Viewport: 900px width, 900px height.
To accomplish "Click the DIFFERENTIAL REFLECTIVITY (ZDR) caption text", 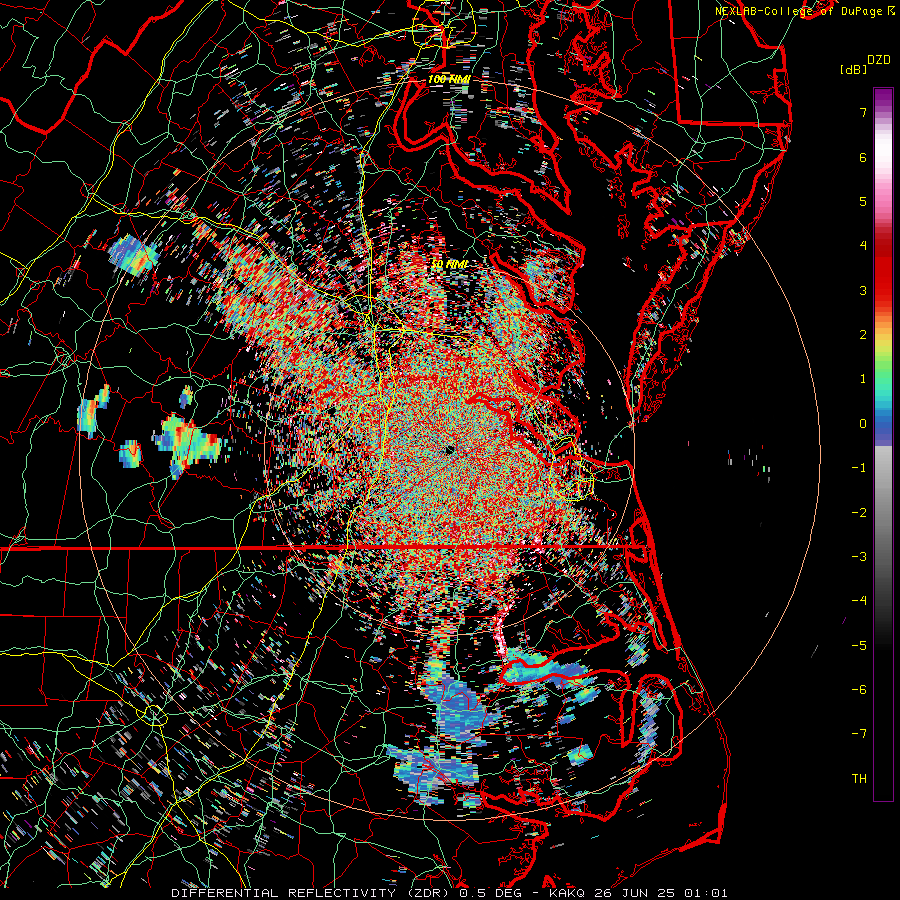I will (312, 893).
